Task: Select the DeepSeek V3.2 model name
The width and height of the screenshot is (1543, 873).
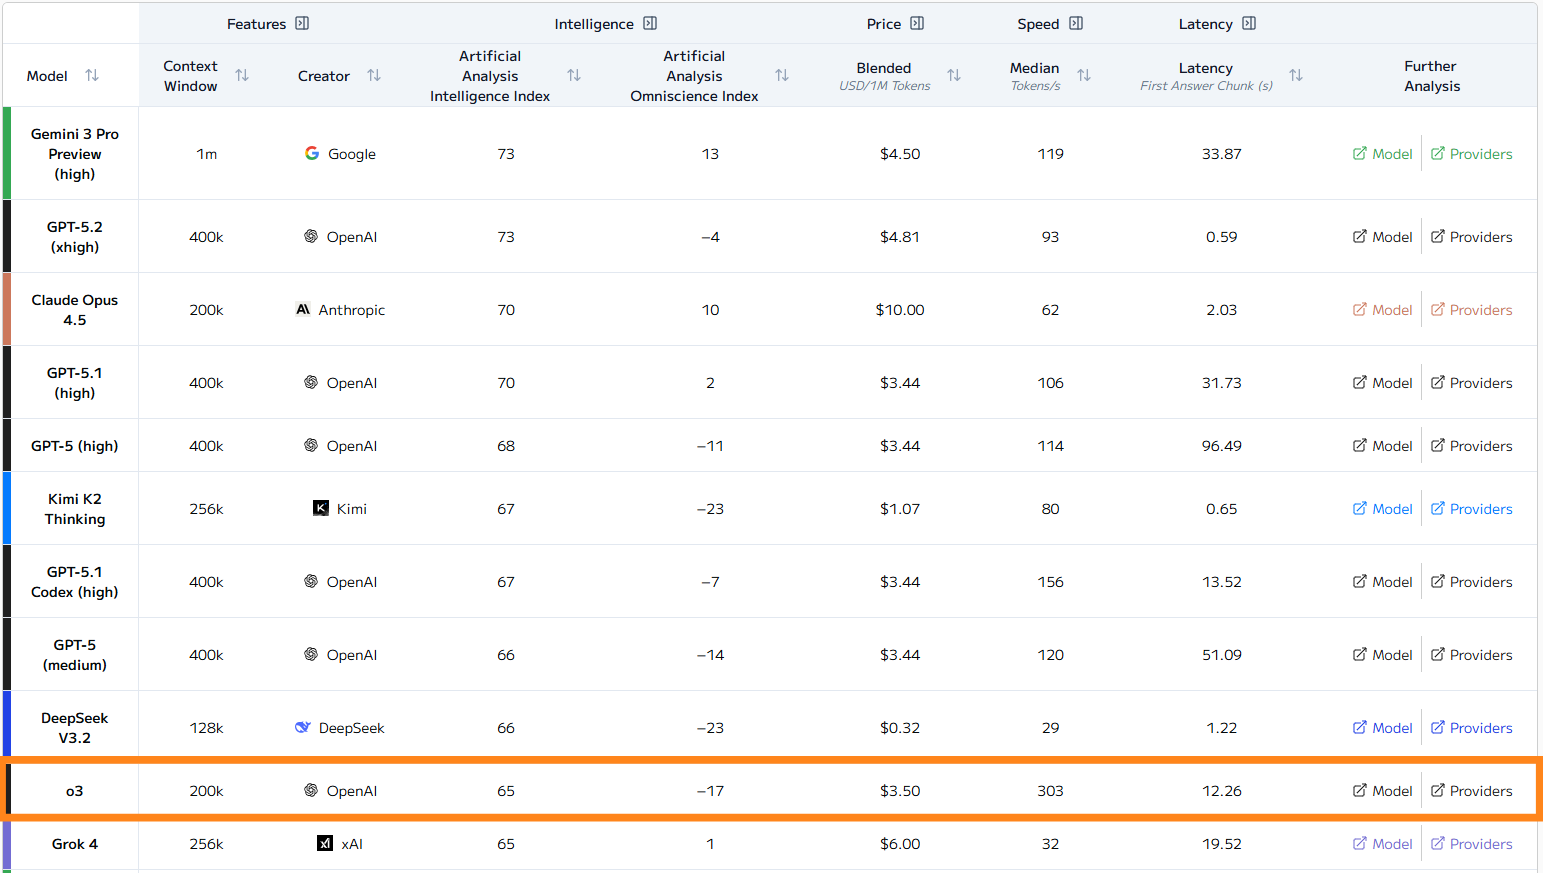Action: click(x=75, y=728)
